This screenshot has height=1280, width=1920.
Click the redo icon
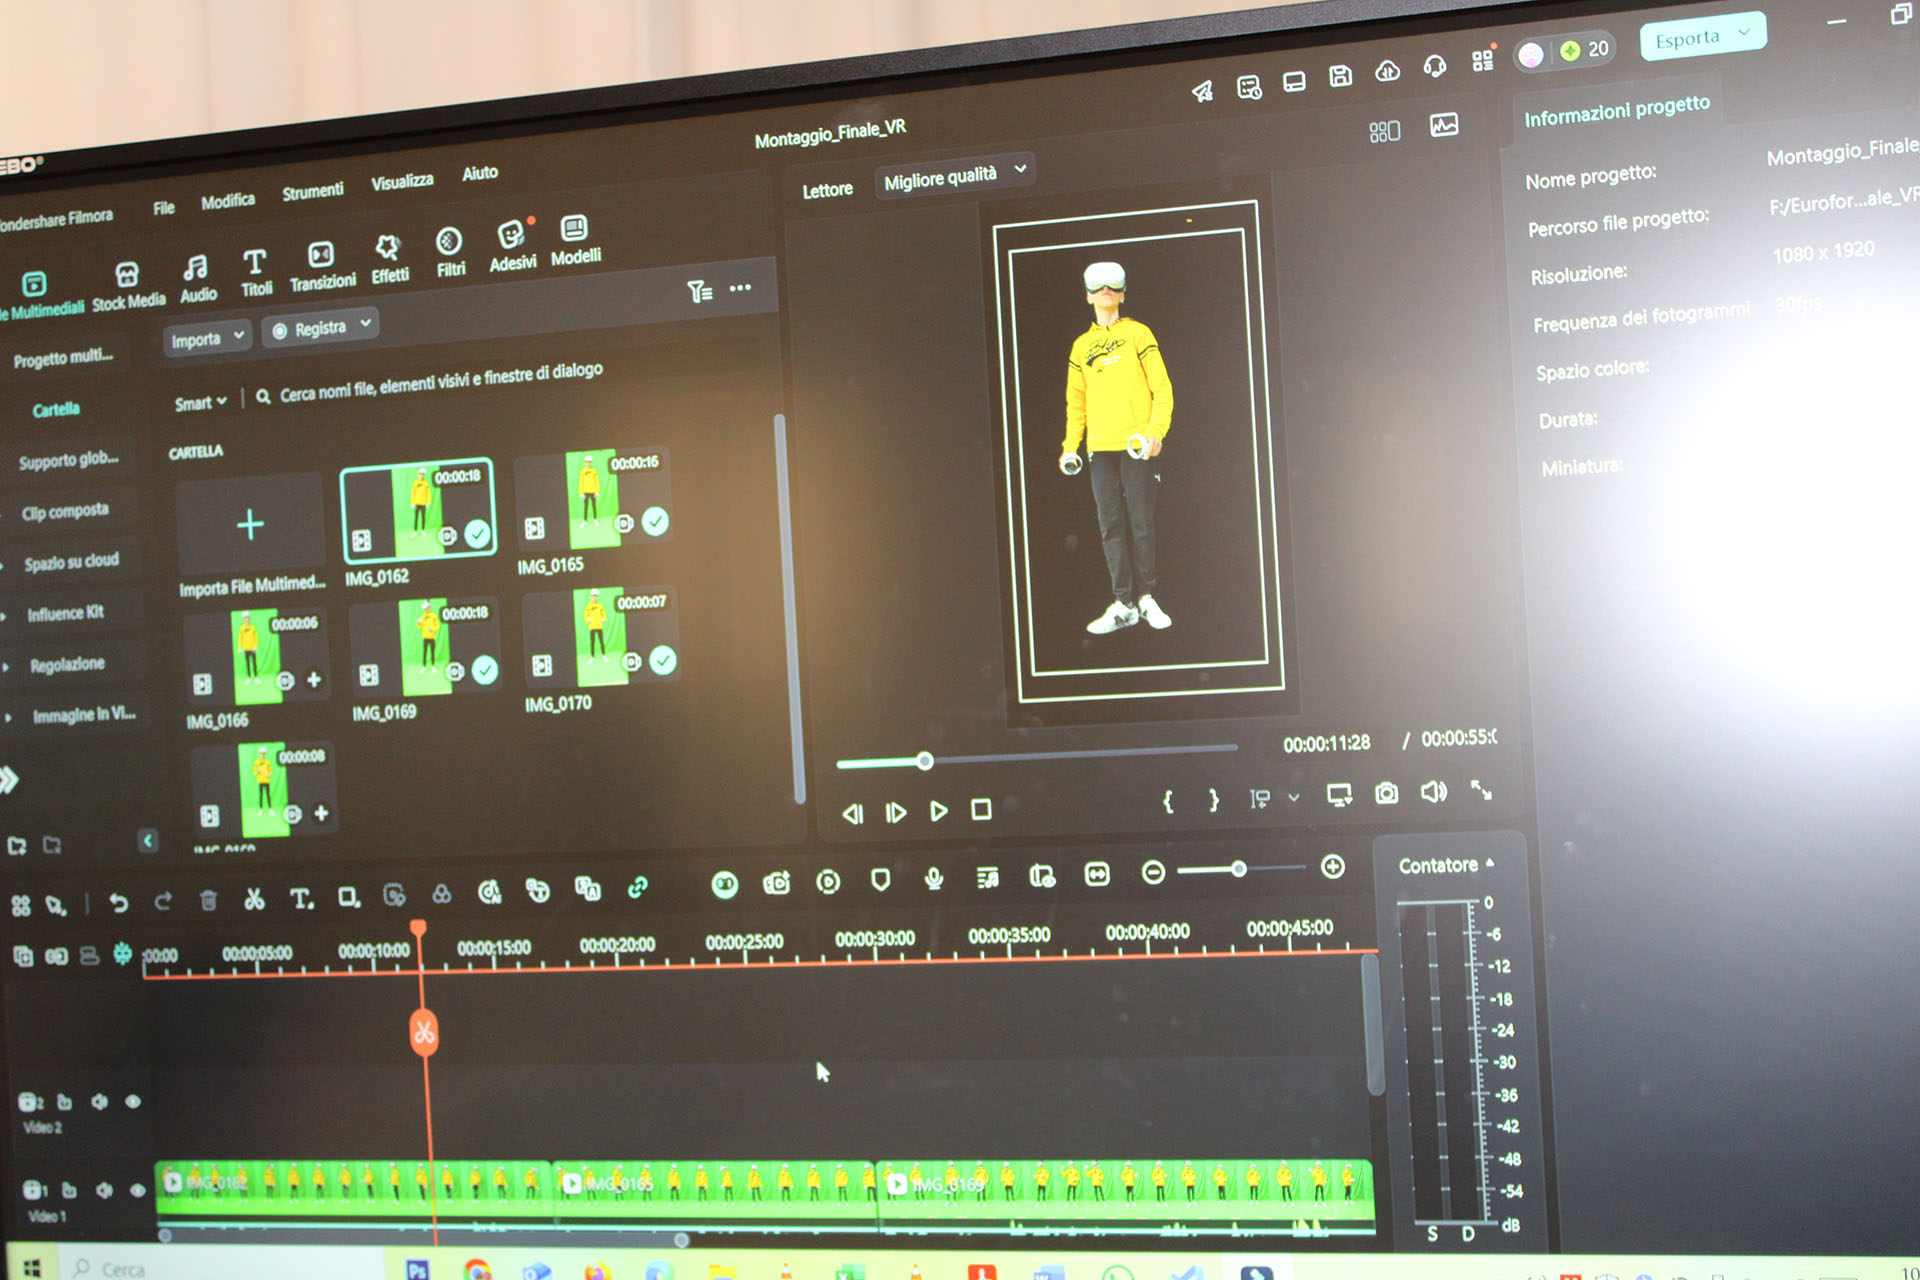click(x=163, y=902)
